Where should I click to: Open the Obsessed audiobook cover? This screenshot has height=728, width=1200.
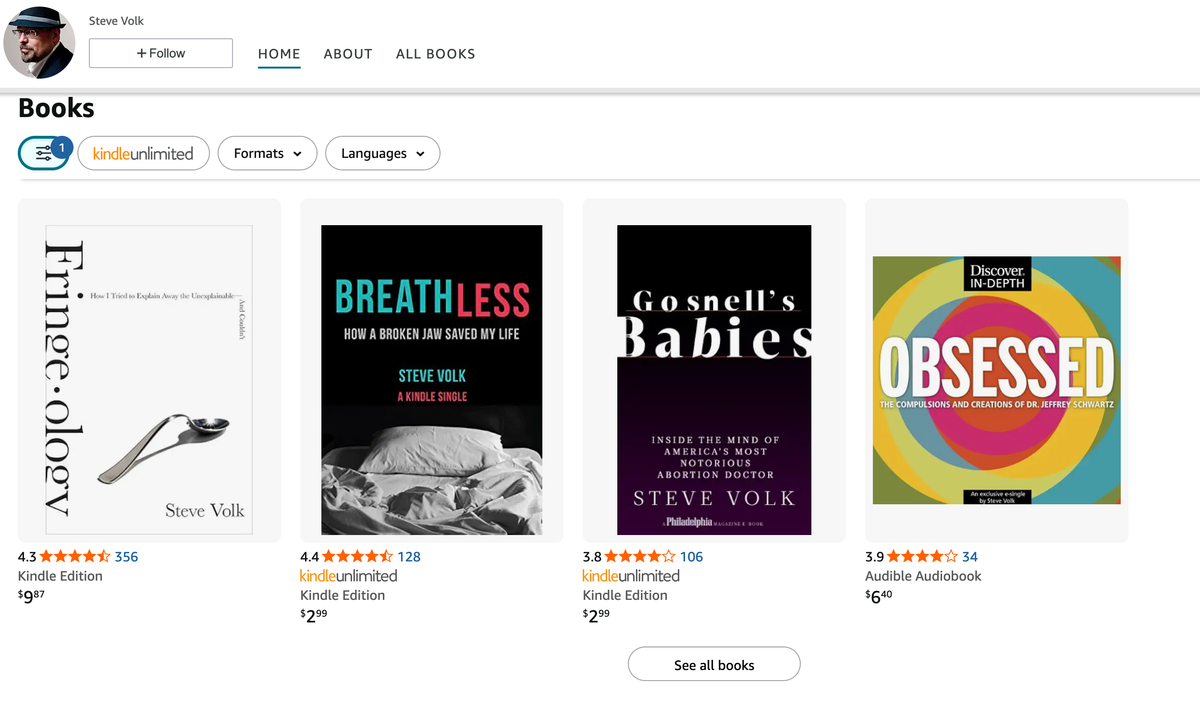pyautogui.click(x=996, y=380)
